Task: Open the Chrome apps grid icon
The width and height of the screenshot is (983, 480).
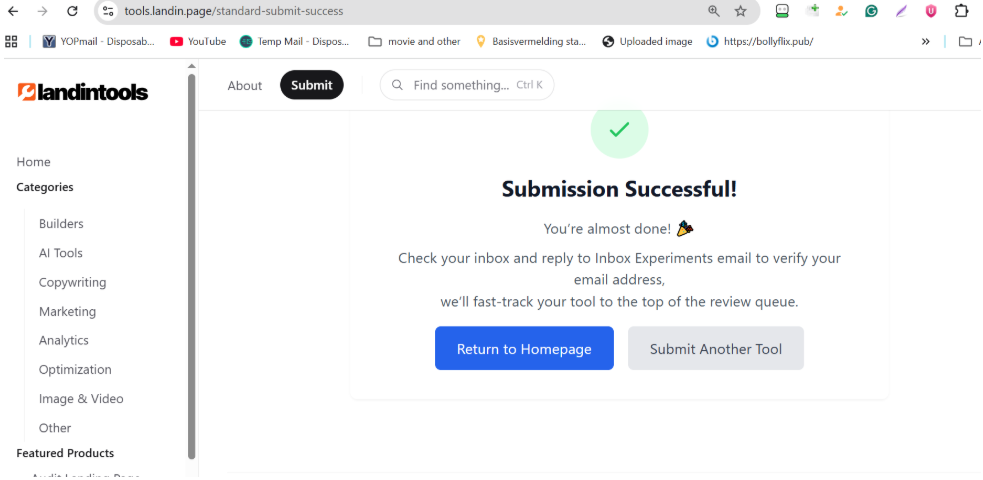Action: pyautogui.click(x=12, y=41)
